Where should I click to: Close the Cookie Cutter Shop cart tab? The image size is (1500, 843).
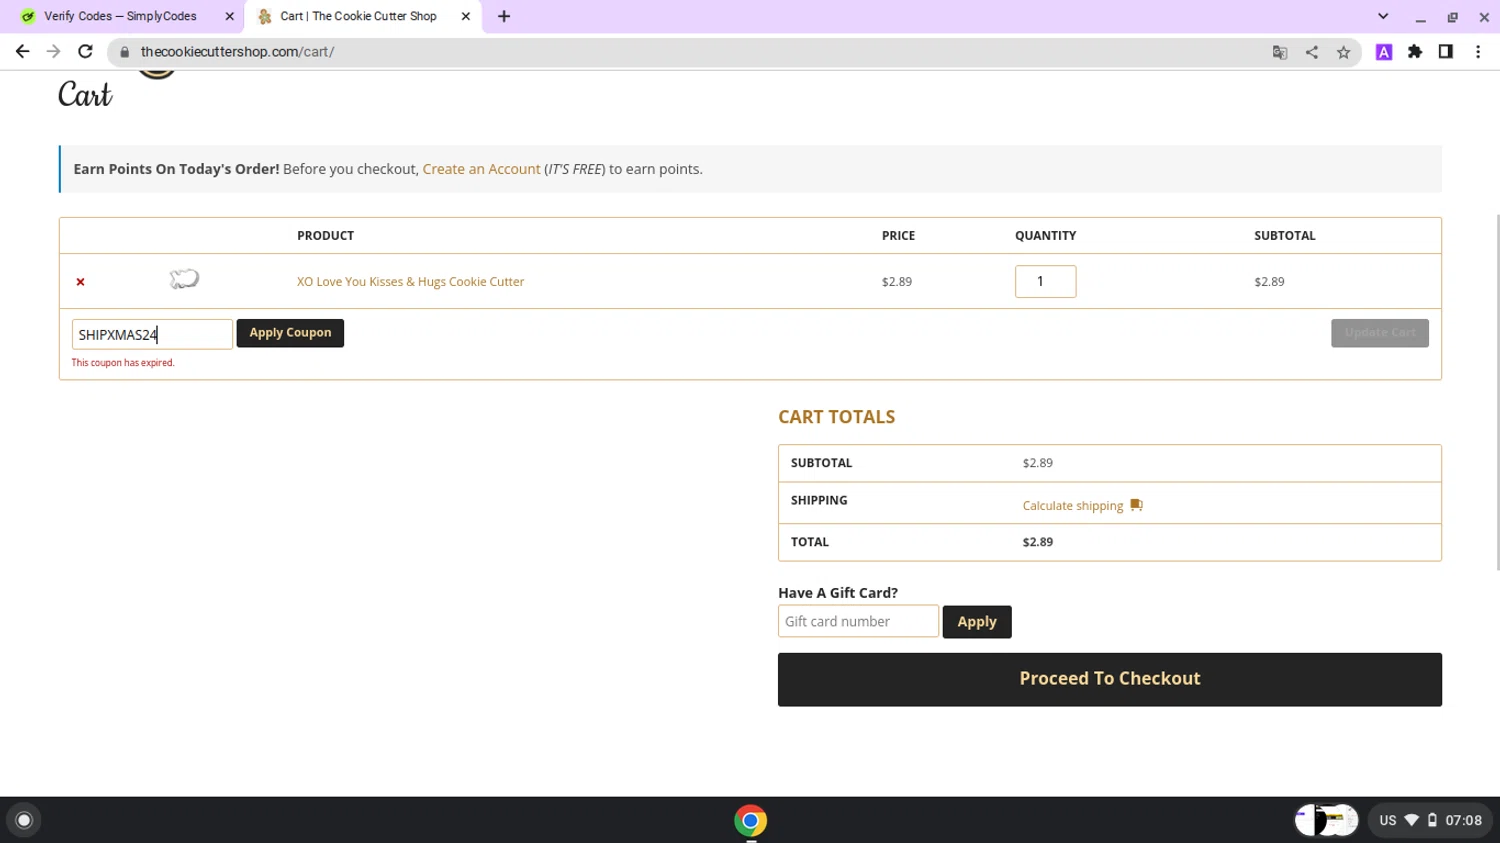(x=465, y=16)
